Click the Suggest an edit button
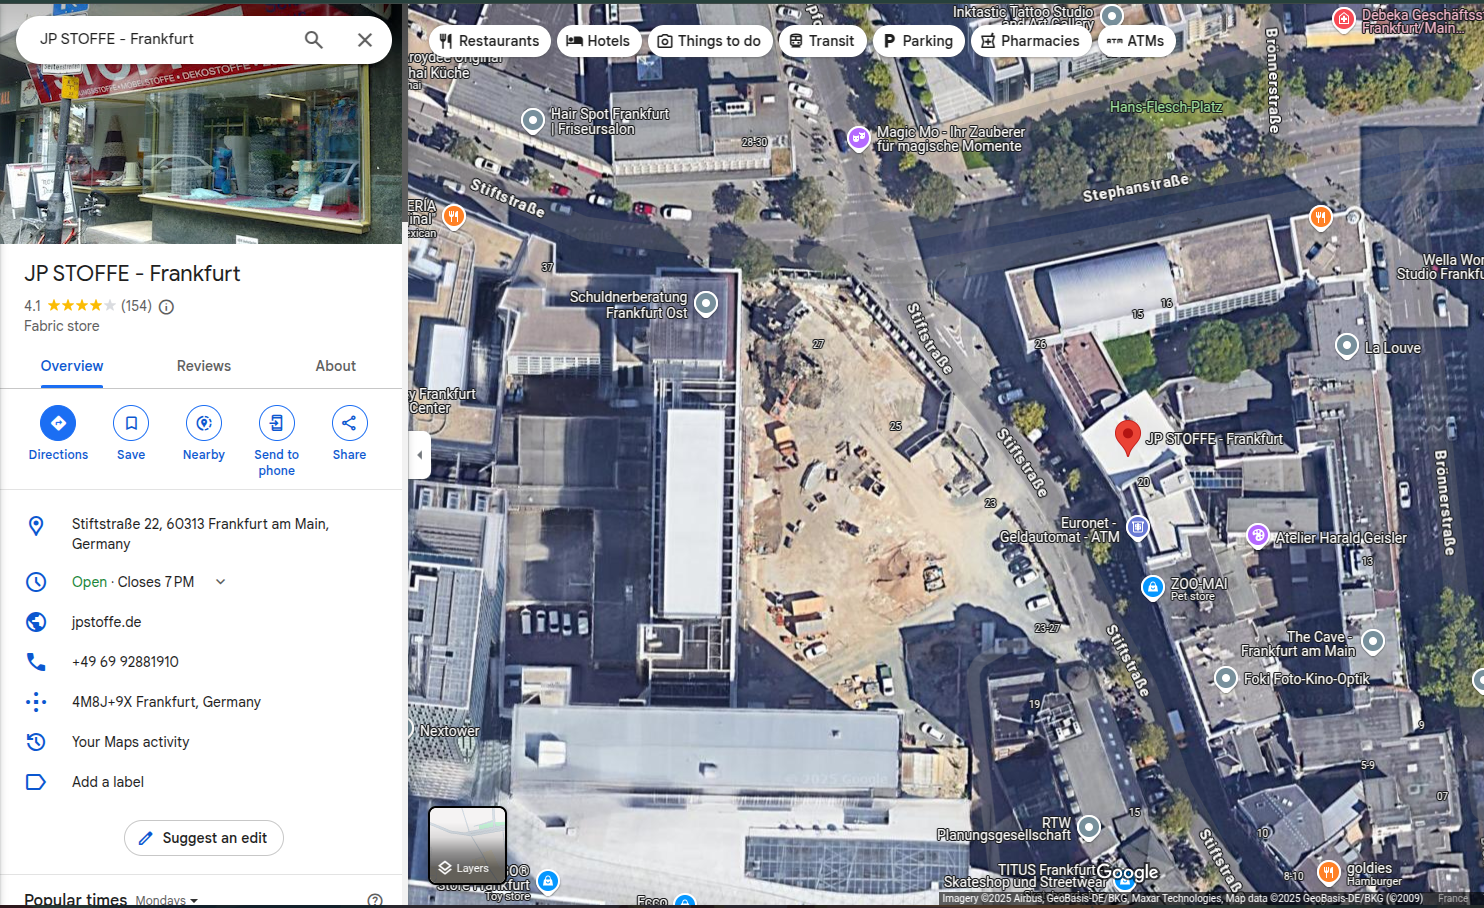 [x=203, y=838]
